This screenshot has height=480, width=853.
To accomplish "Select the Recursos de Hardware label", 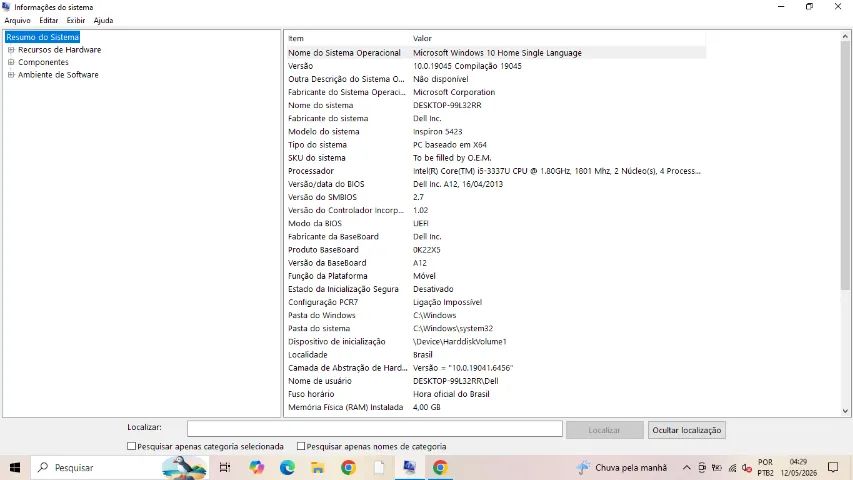I will pos(59,50).
